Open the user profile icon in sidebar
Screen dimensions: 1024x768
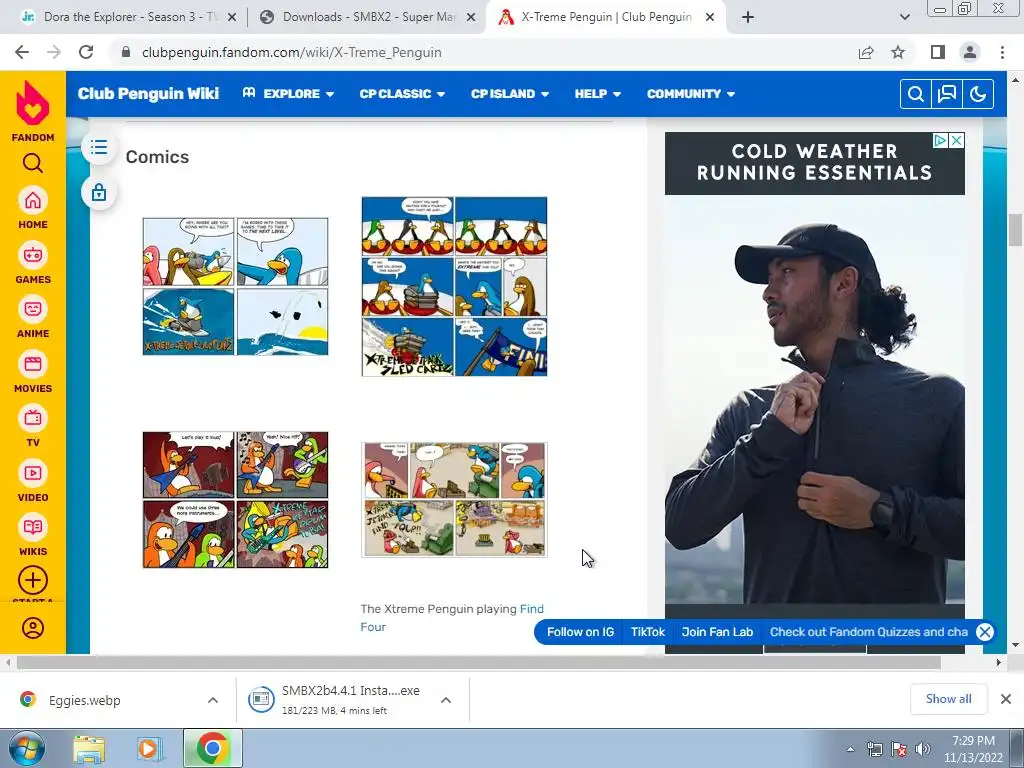[33, 628]
